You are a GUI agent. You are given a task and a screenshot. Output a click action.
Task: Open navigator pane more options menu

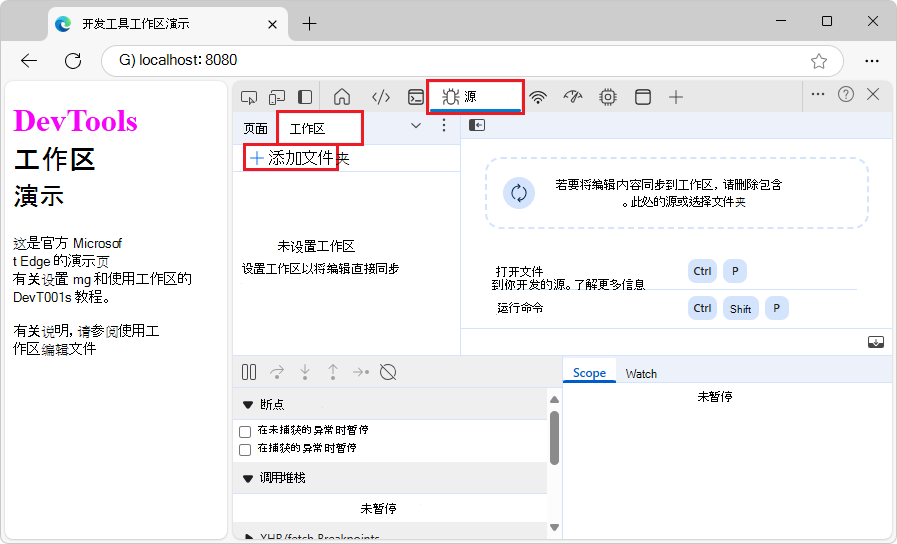click(x=444, y=126)
